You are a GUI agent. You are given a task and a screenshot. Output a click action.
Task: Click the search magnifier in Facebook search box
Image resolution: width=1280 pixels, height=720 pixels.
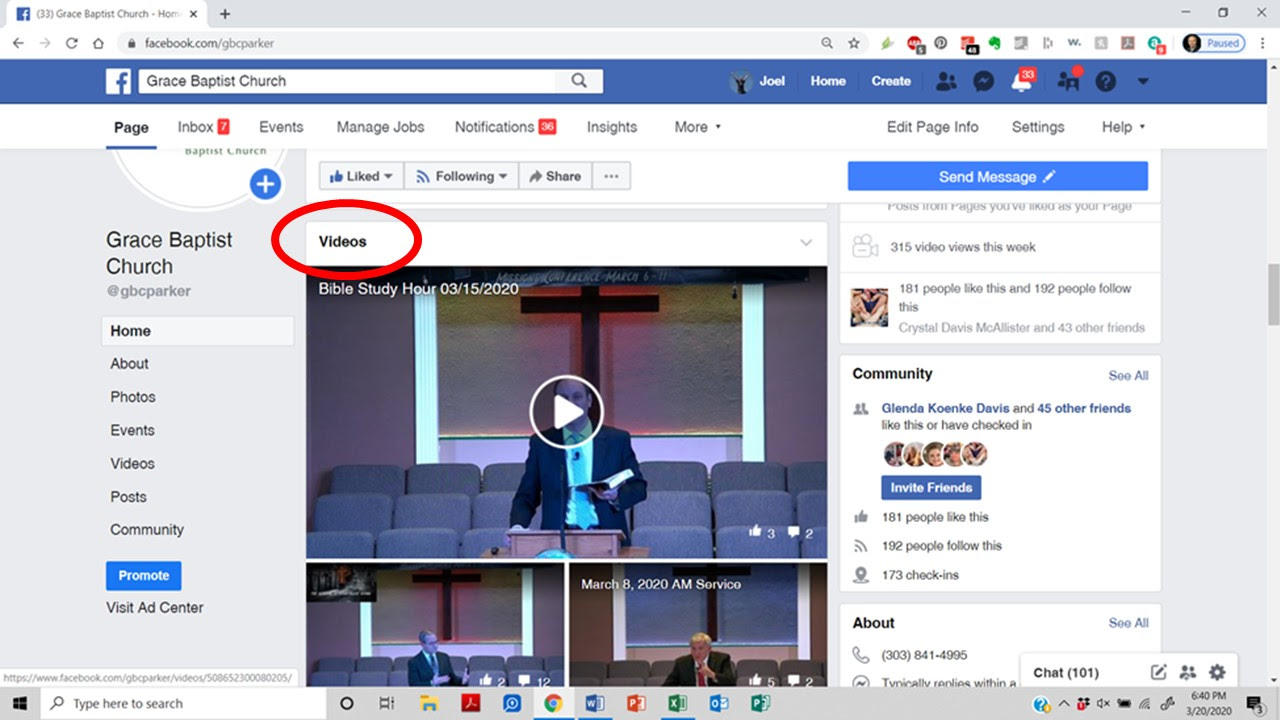click(579, 81)
